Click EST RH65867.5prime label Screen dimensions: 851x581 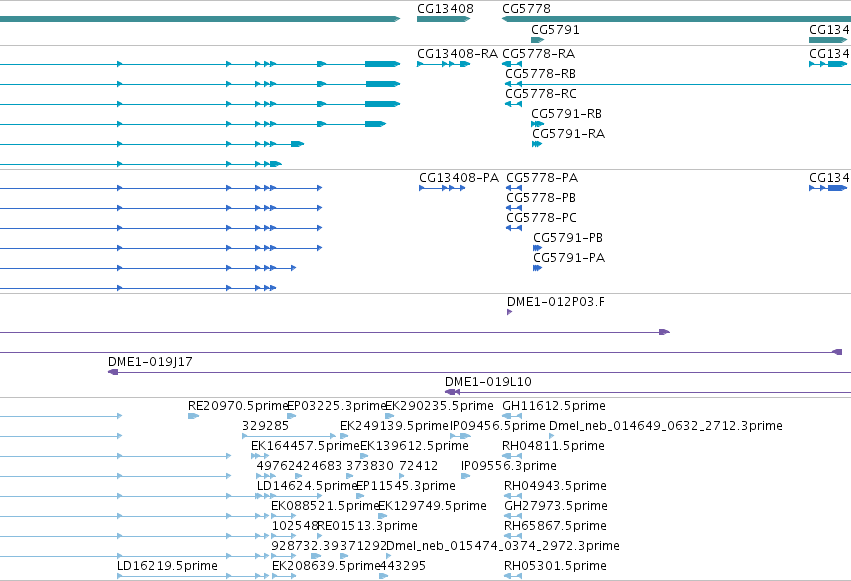[555, 526]
